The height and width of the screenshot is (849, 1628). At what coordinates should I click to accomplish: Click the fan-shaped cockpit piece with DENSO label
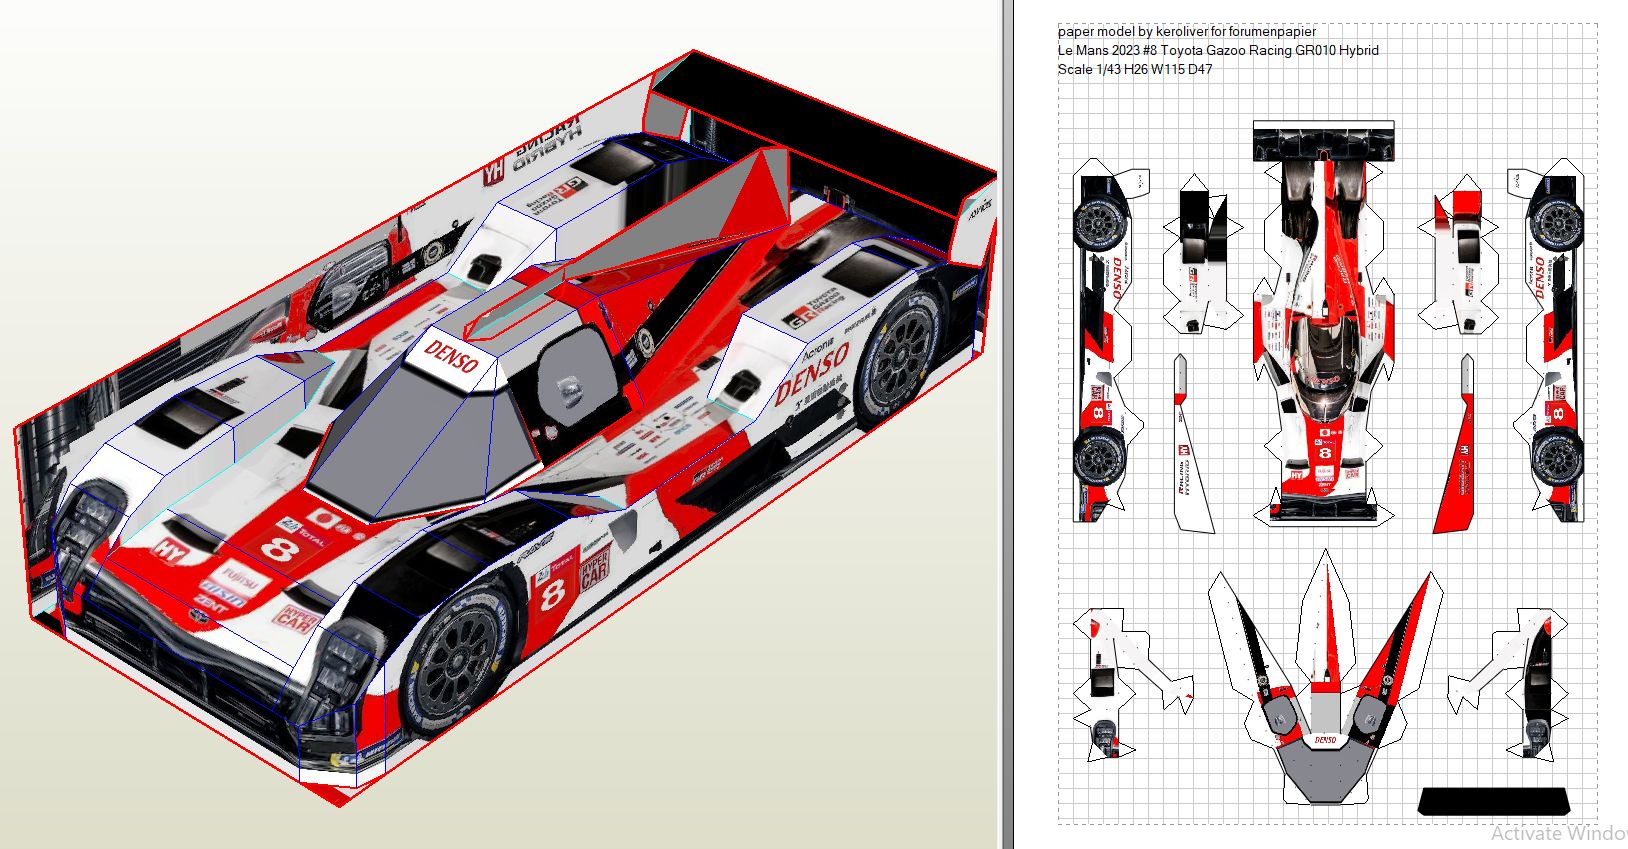point(1324,690)
